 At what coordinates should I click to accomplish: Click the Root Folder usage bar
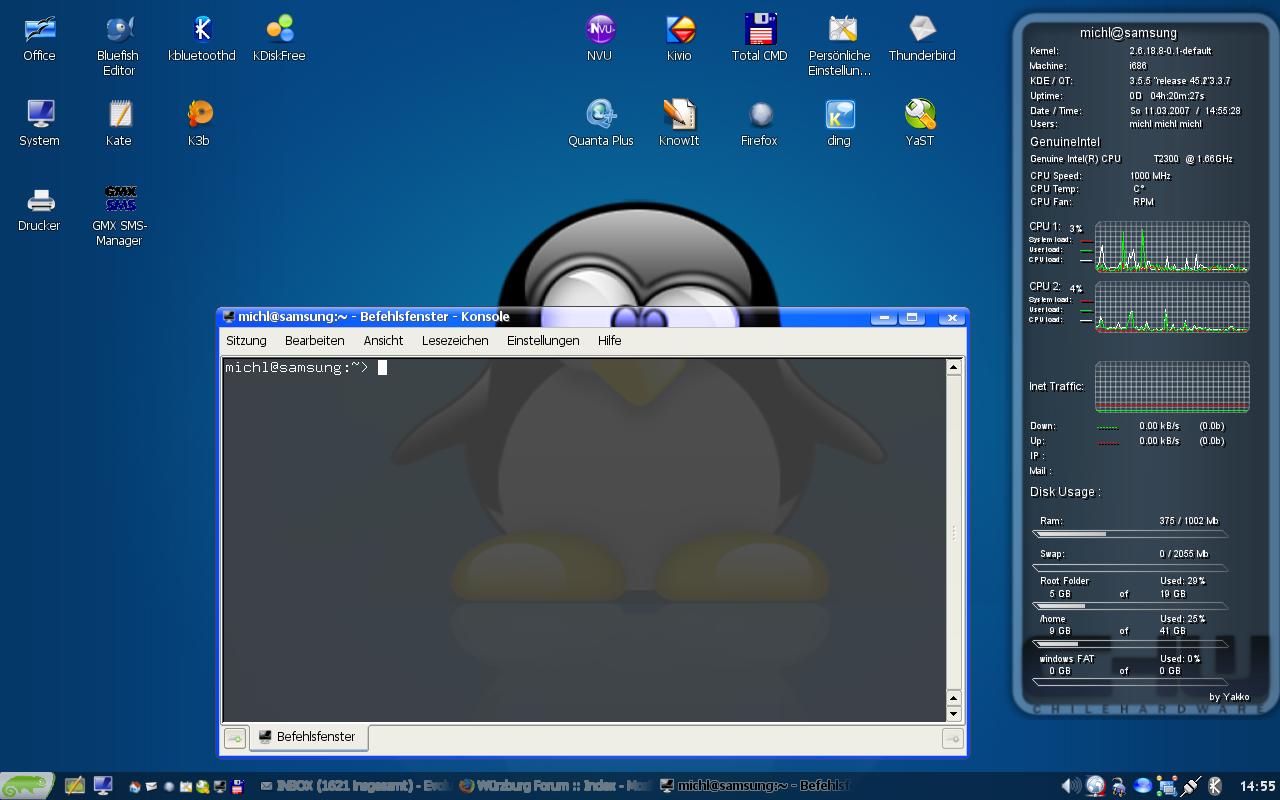pyautogui.click(x=1130, y=606)
